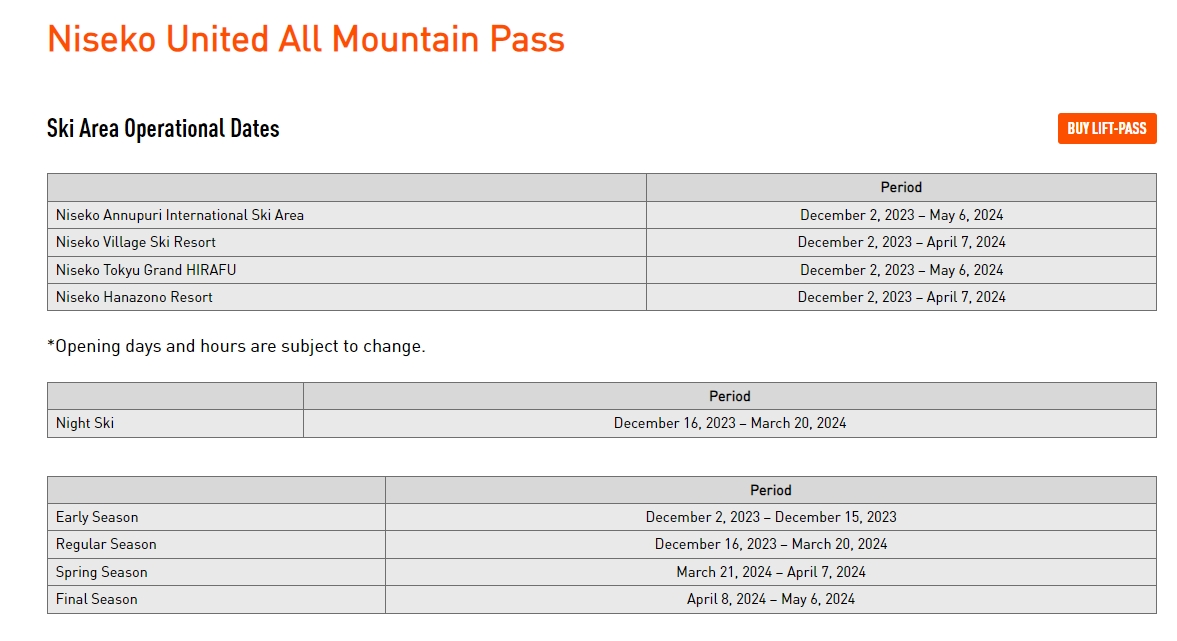Click the Niseko Village Ski Resort cell

[346, 242]
